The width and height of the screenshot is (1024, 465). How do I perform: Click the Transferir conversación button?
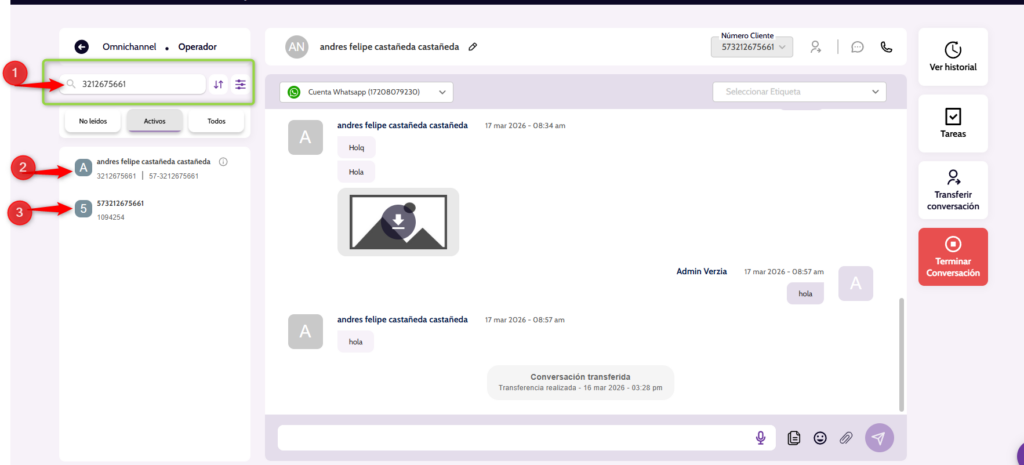click(x=953, y=190)
